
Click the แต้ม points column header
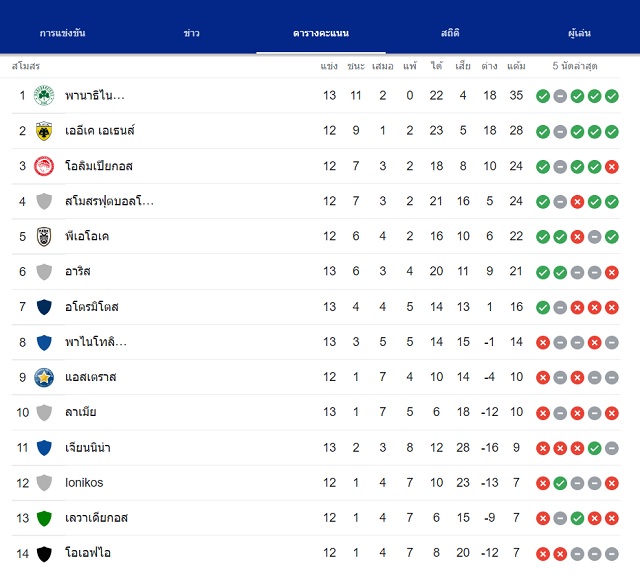(x=516, y=66)
